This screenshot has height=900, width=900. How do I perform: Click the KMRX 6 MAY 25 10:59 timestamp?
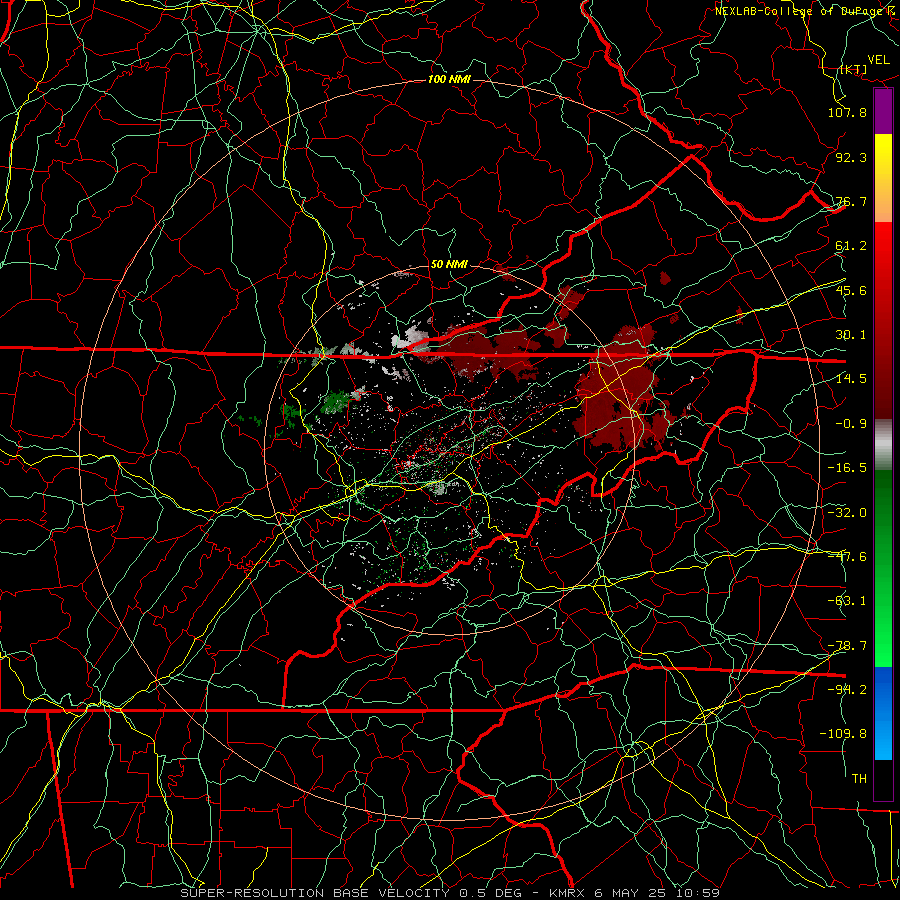click(x=635, y=893)
